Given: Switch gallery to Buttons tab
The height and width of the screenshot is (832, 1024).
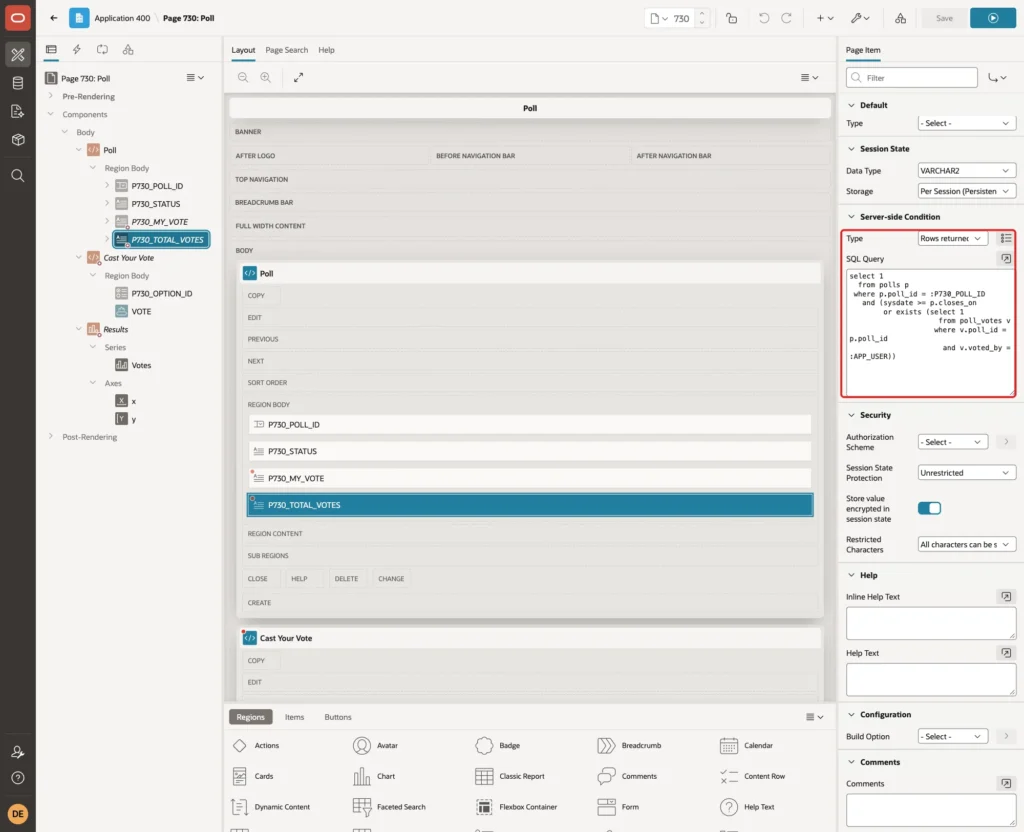Looking at the screenshot, I should coord(338,717).
